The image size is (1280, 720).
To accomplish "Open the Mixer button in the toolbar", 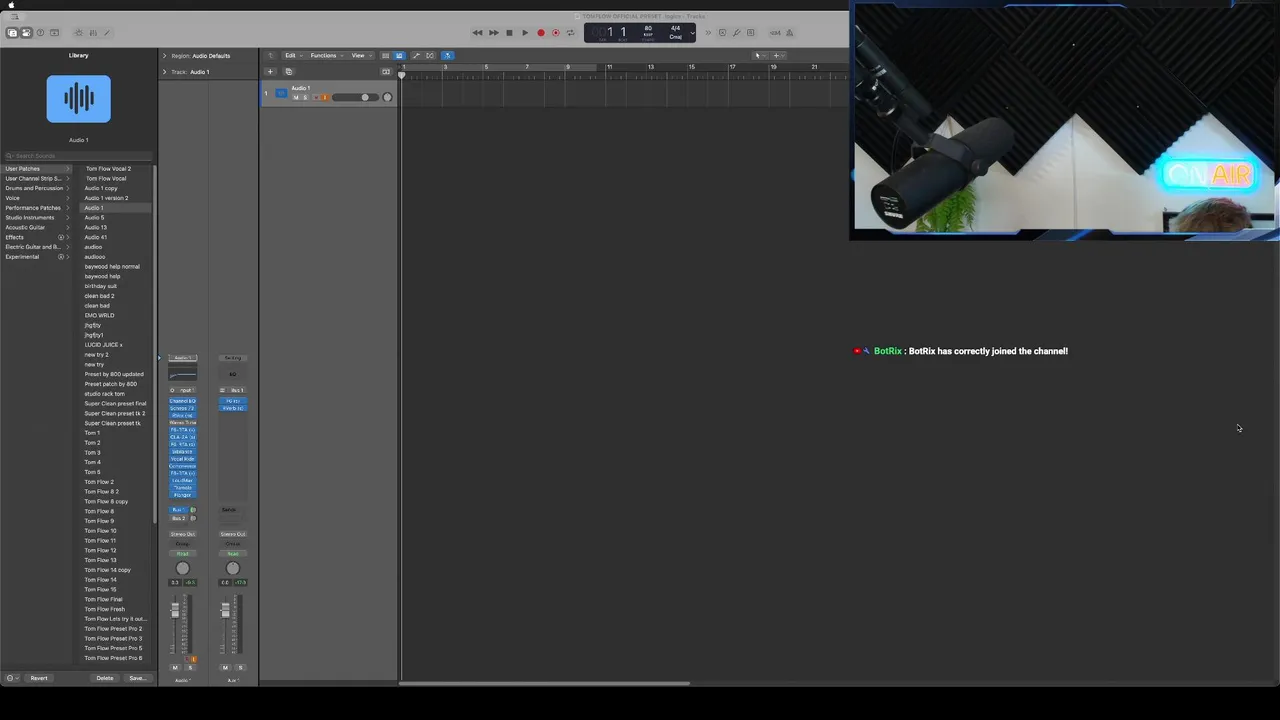I will pos(93,32).
